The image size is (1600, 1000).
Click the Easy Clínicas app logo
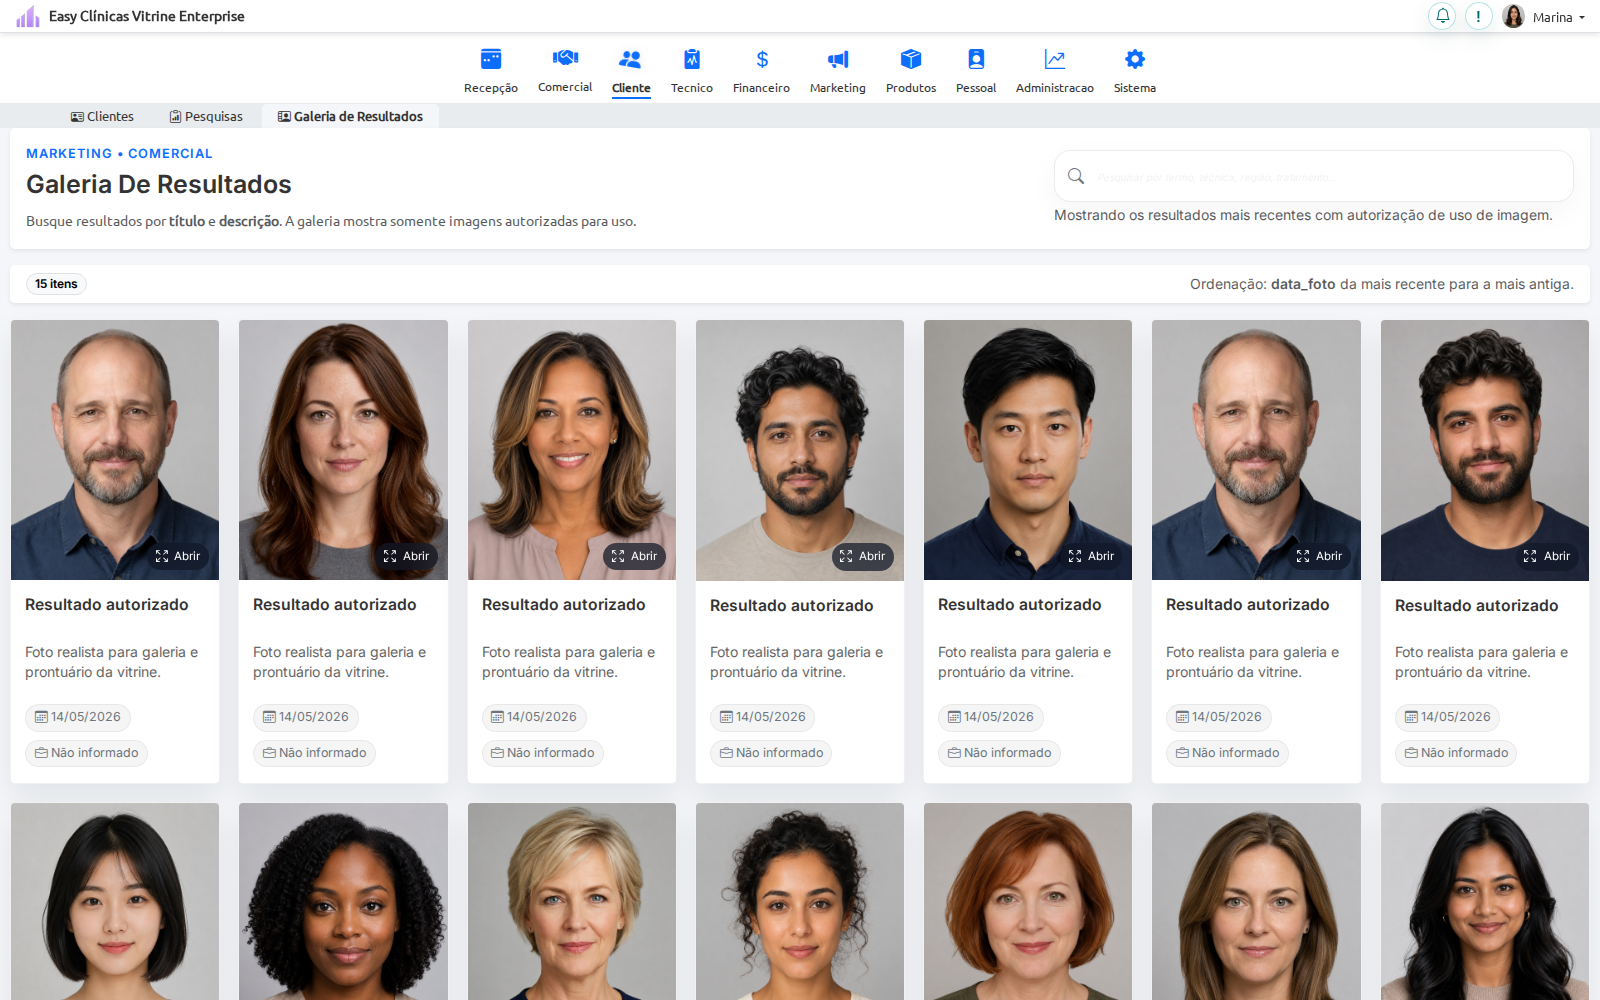point(28,16)
